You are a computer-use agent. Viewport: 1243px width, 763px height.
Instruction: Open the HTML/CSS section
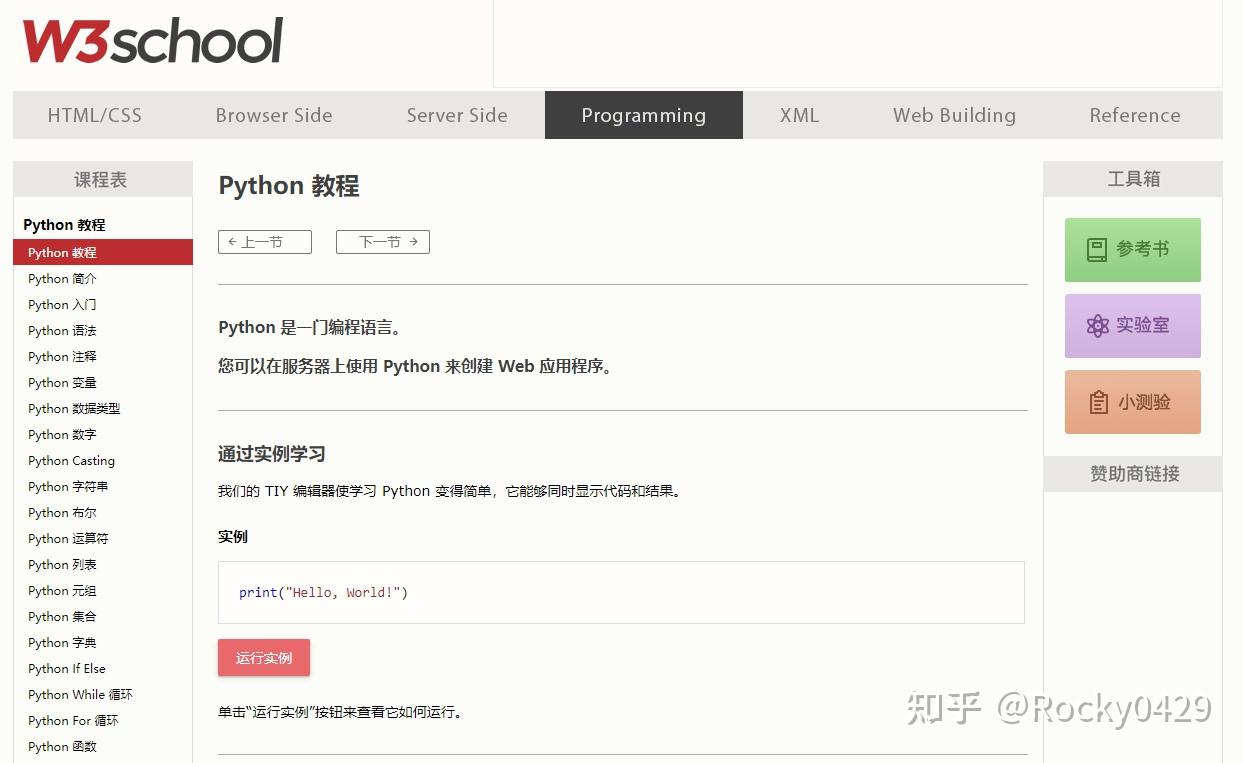point(94,115)
